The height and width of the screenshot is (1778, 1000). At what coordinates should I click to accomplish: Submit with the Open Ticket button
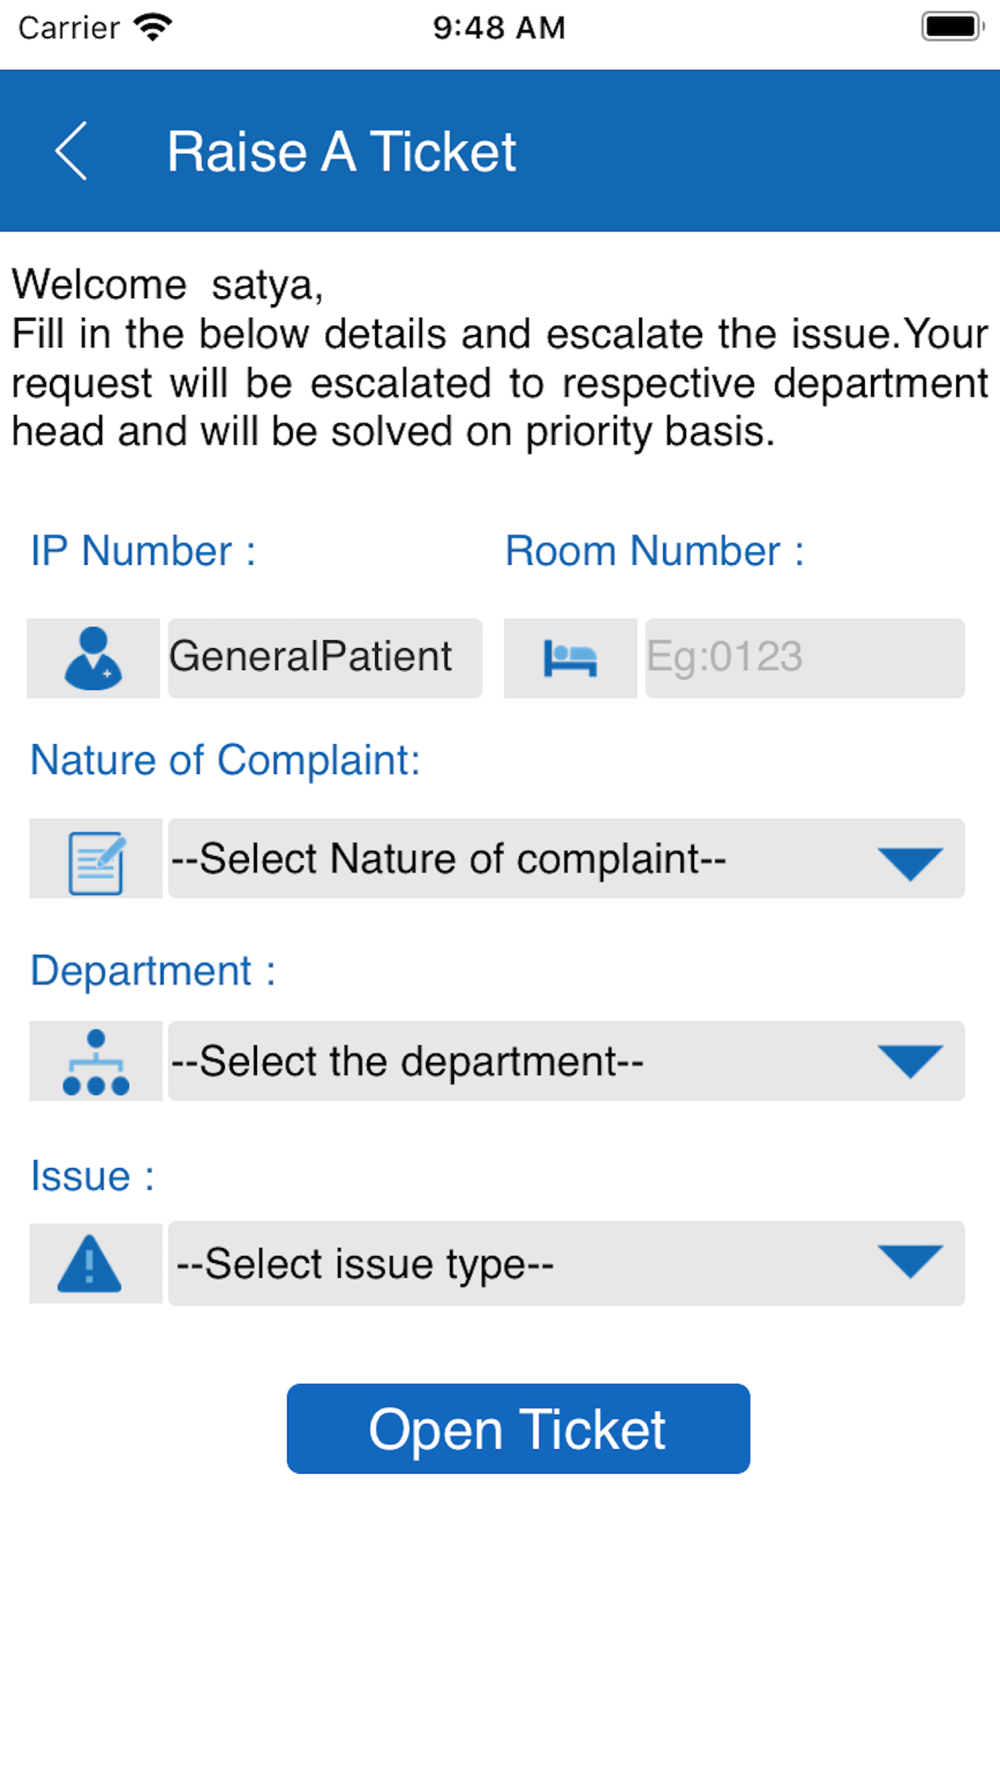coord(518,1428)
